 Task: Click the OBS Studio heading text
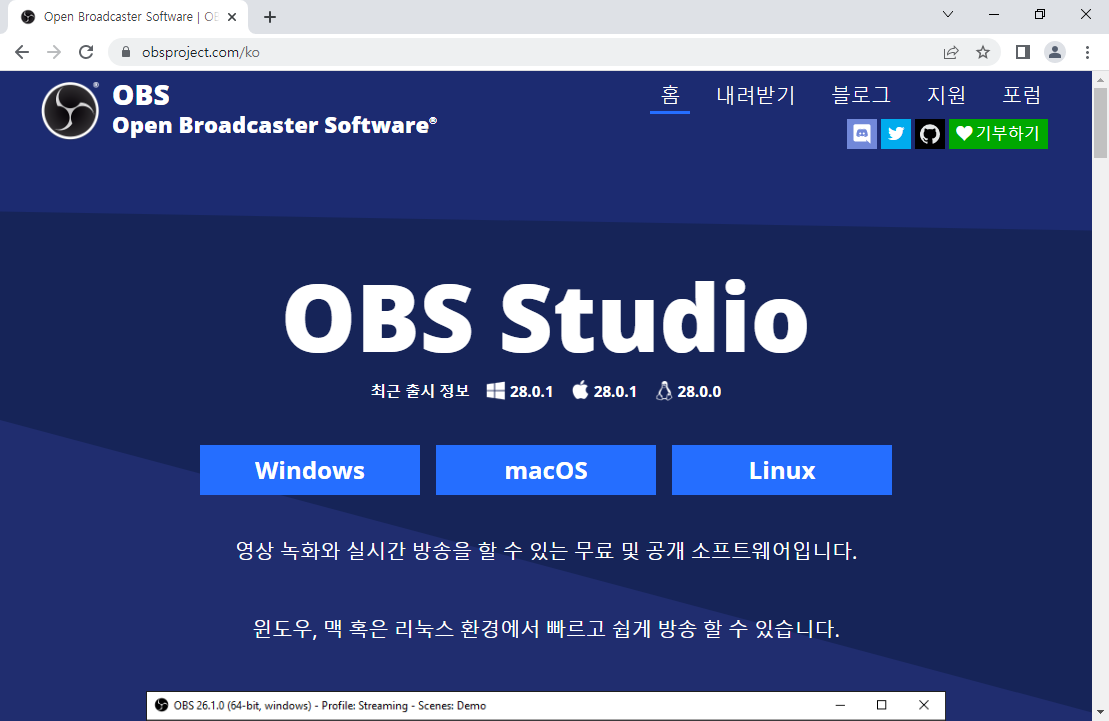point(545,317)
